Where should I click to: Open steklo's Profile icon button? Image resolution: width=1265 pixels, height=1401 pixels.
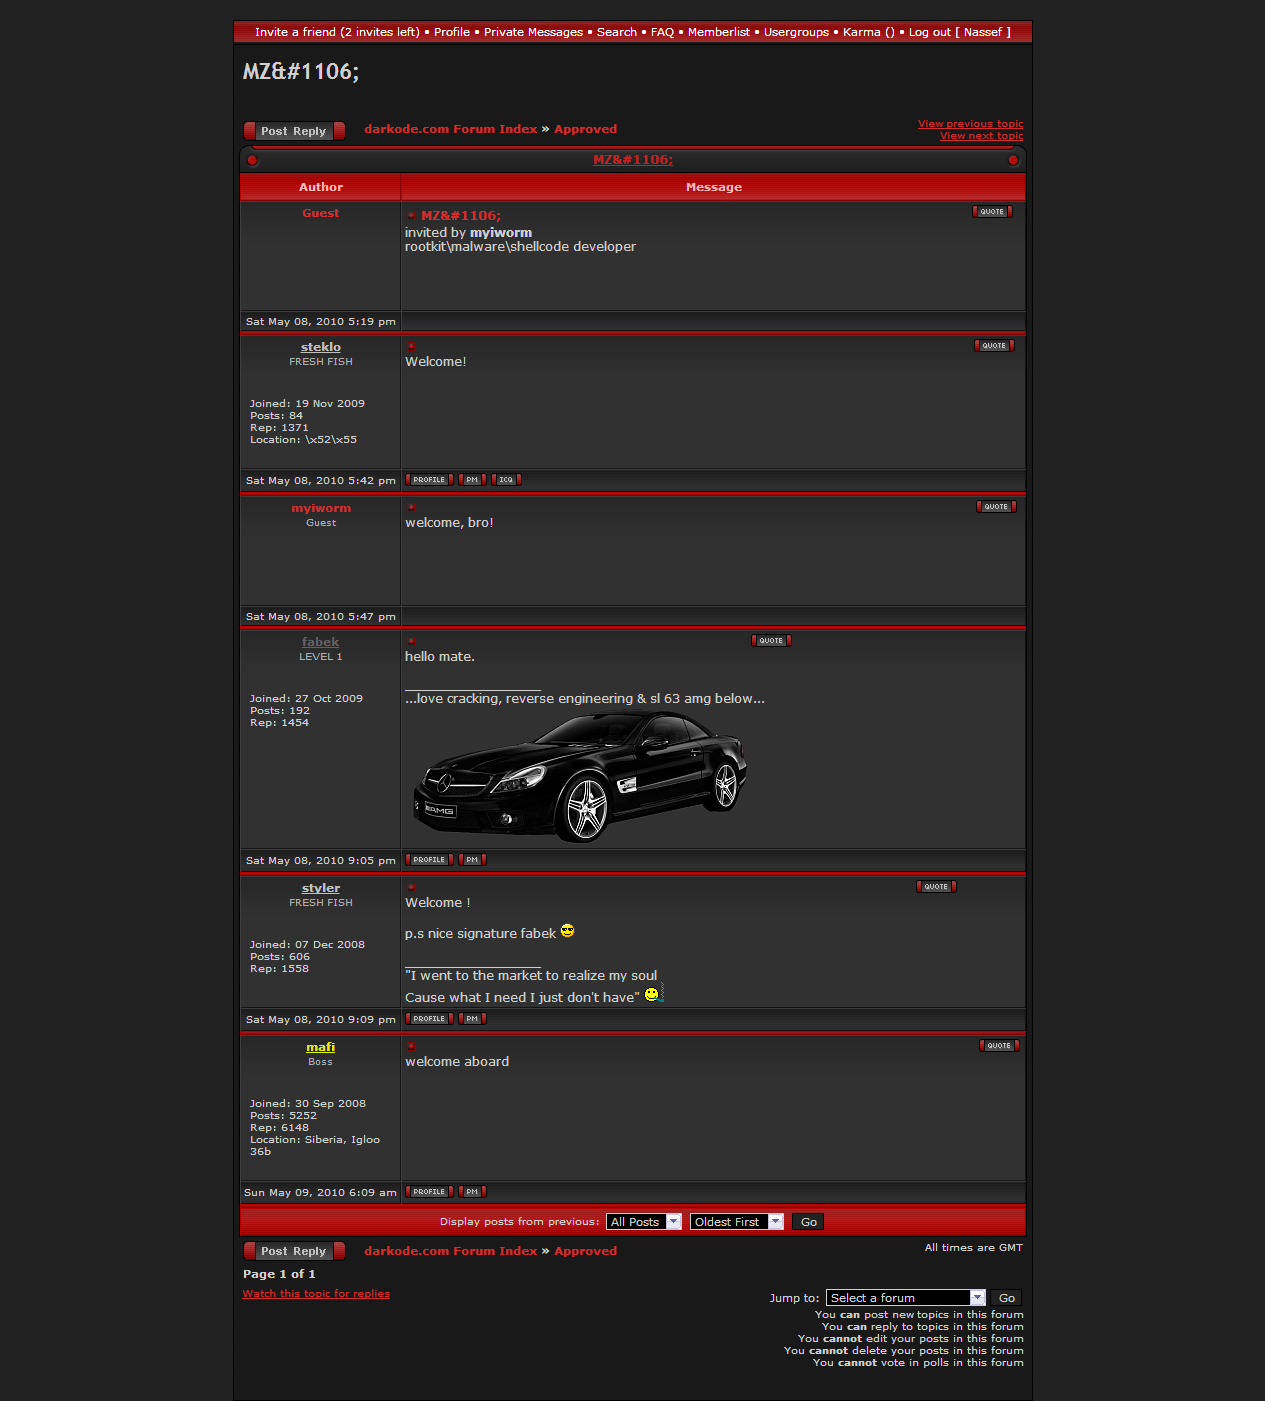(x=429, y=480)
